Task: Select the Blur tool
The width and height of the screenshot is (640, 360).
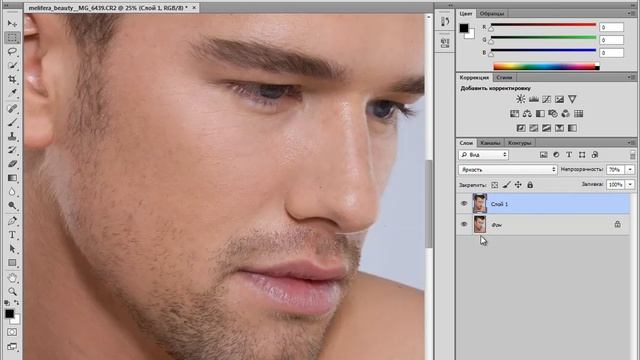Action: click(x=12, y=192)
